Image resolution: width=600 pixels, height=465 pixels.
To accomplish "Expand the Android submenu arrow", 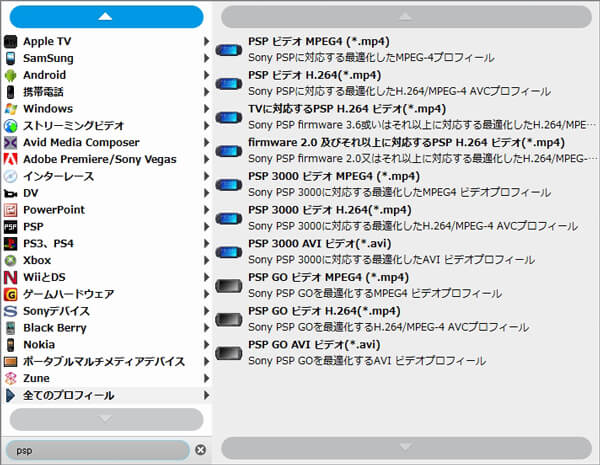I will (206, 75).
